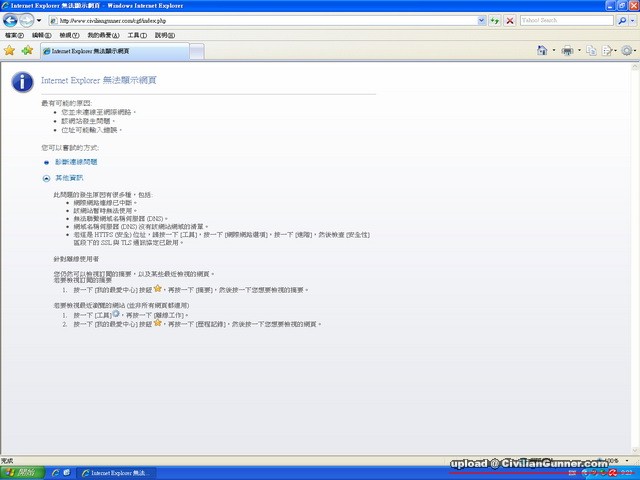Click the Refresh page icon
640x480 pixels.
tap(495, 20)
